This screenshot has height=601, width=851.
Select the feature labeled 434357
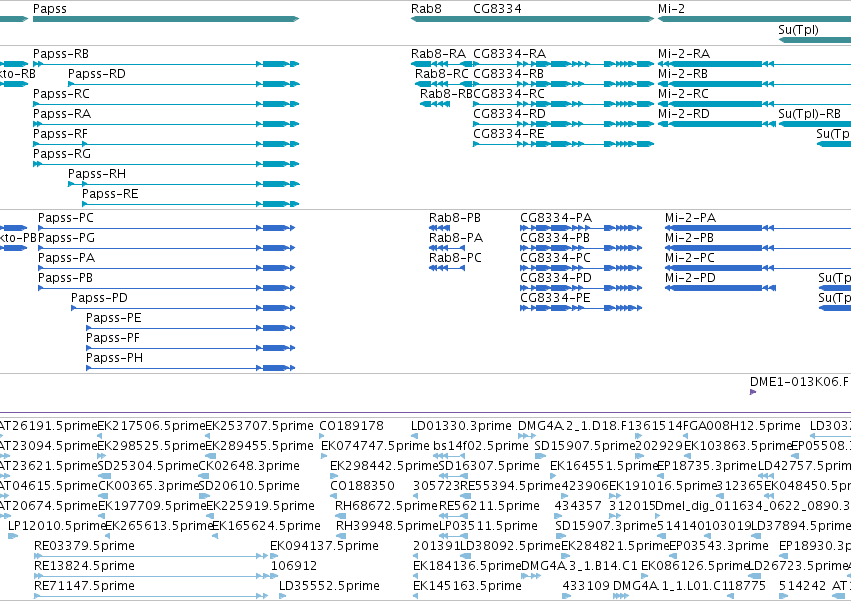577,506
